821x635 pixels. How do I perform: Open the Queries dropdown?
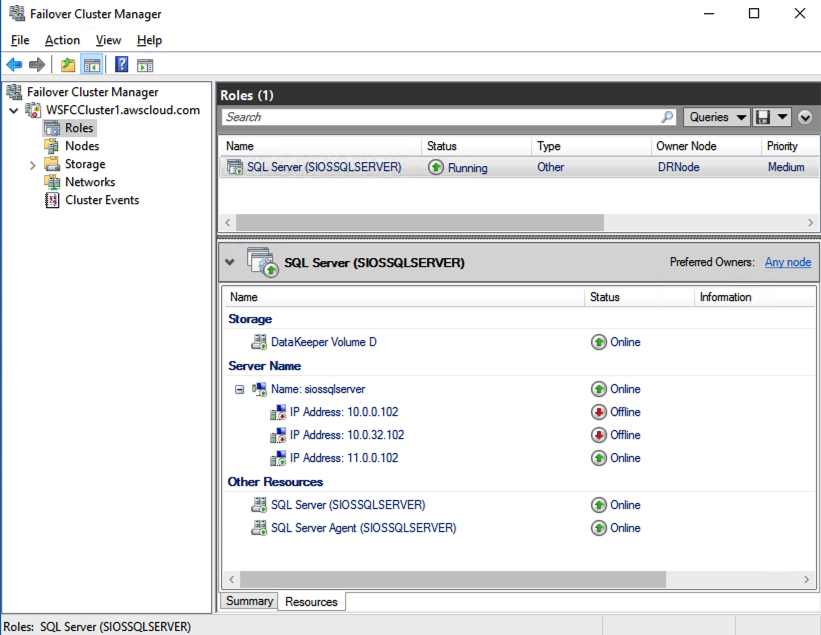(x=717, y=117)
